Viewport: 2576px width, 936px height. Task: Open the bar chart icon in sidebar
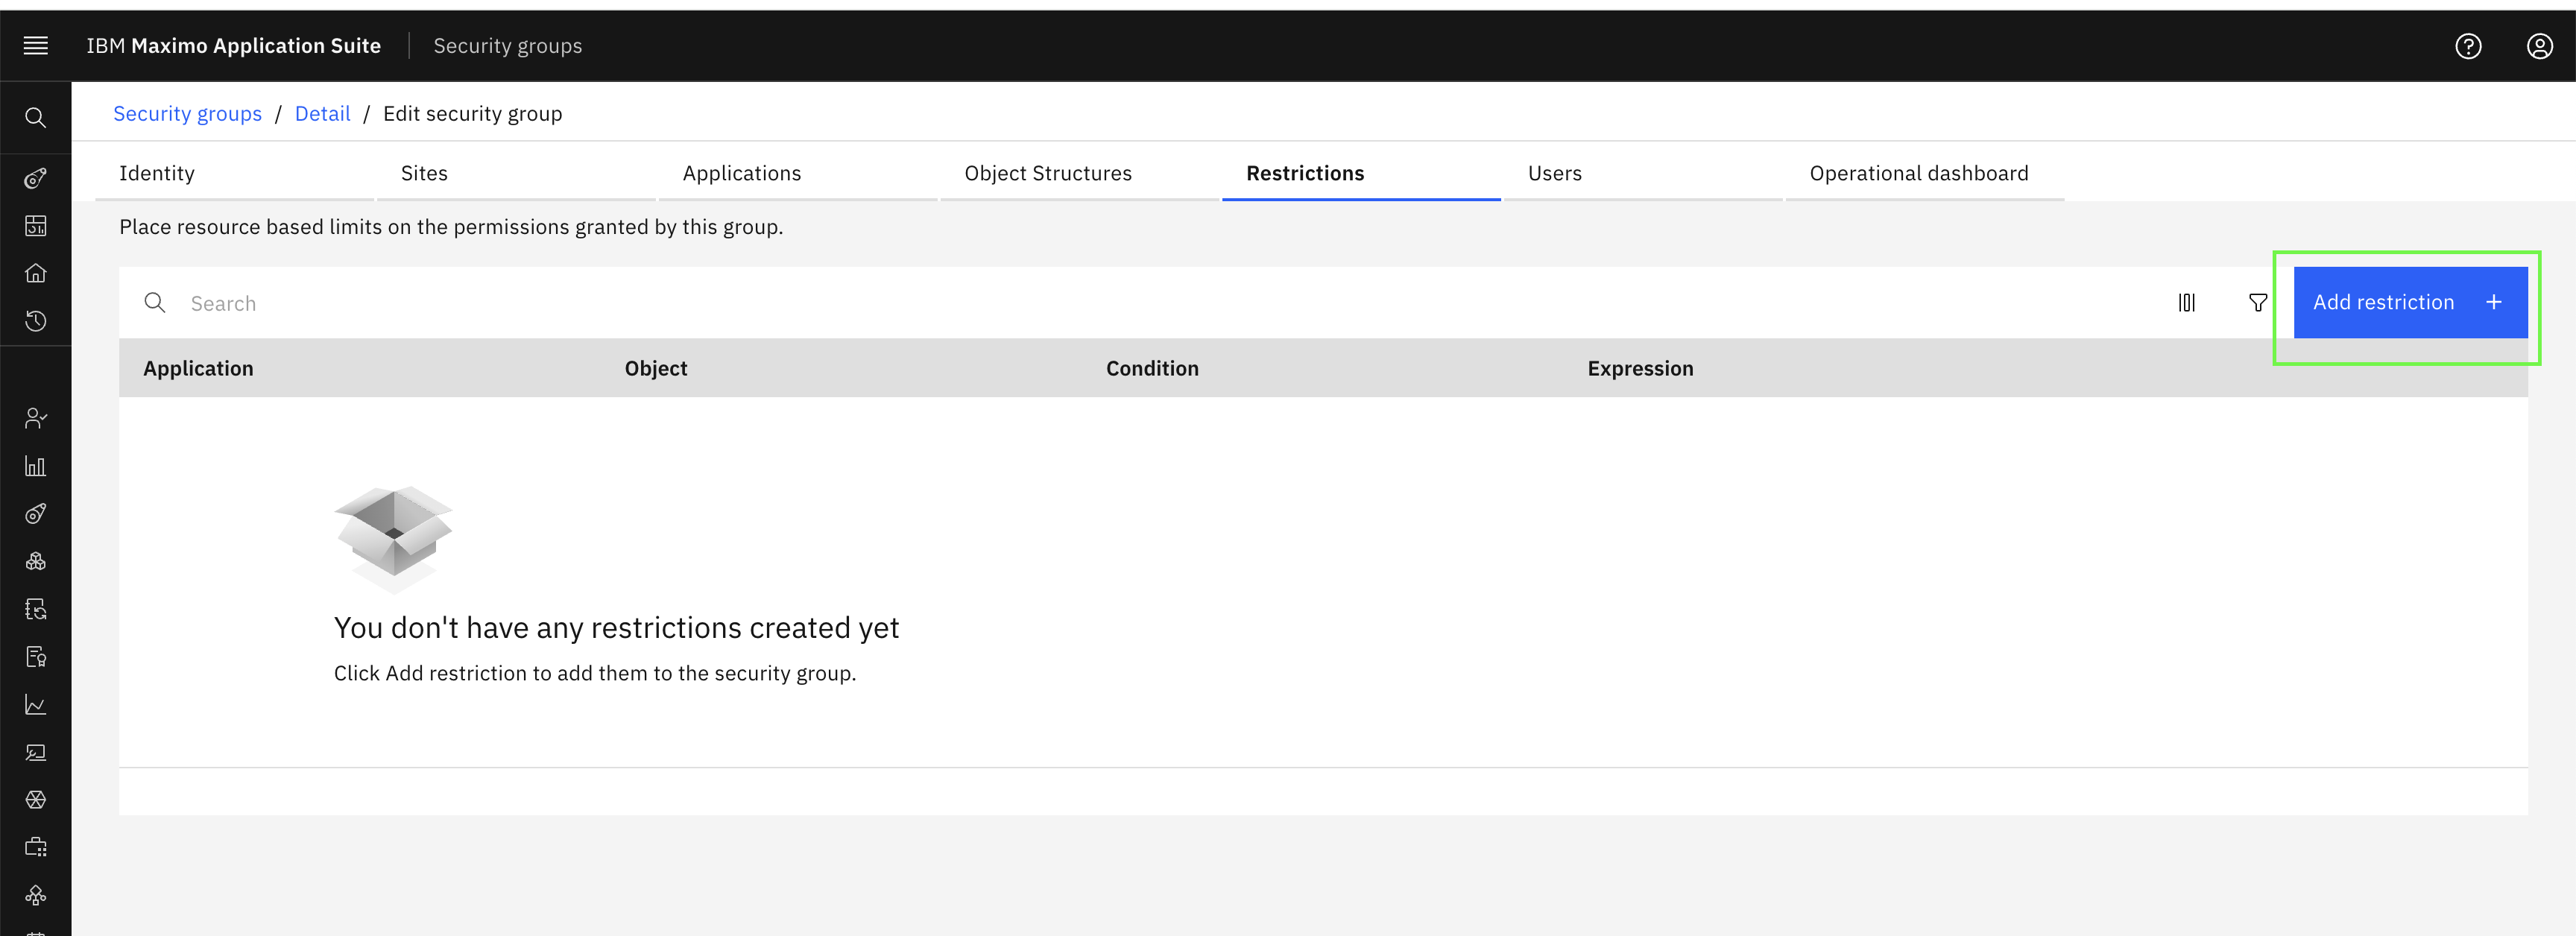36,466
